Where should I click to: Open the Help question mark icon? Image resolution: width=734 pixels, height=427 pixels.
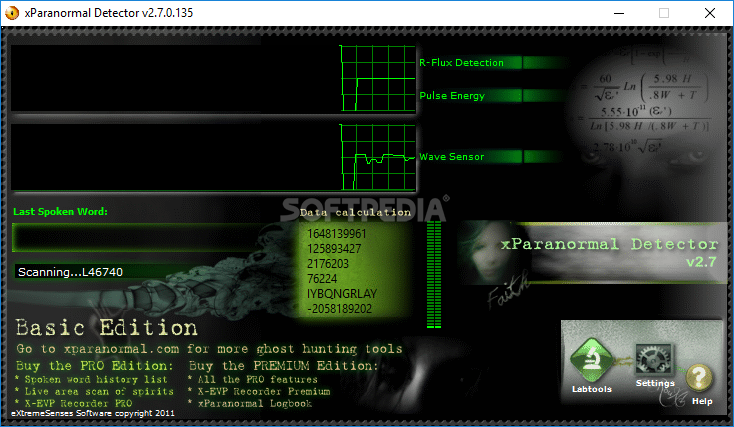[x=699, y=377]
